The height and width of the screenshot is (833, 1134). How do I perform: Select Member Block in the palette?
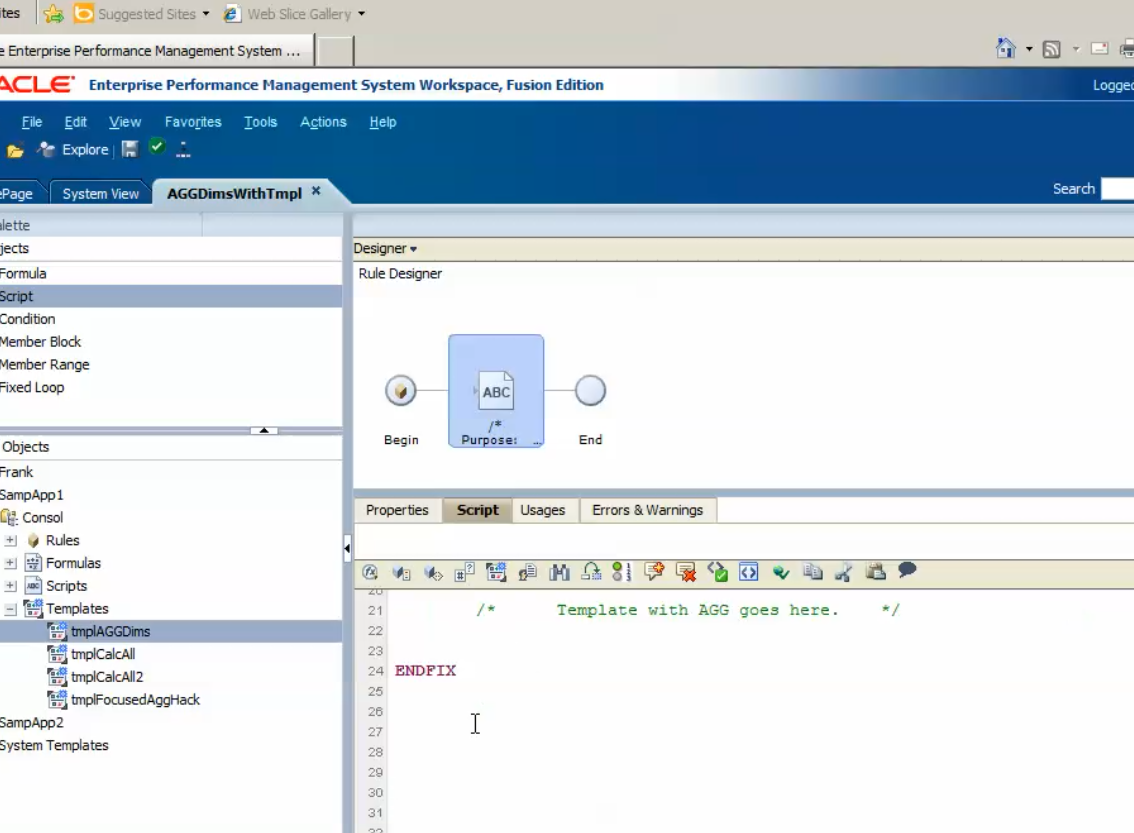click(40, 341)
